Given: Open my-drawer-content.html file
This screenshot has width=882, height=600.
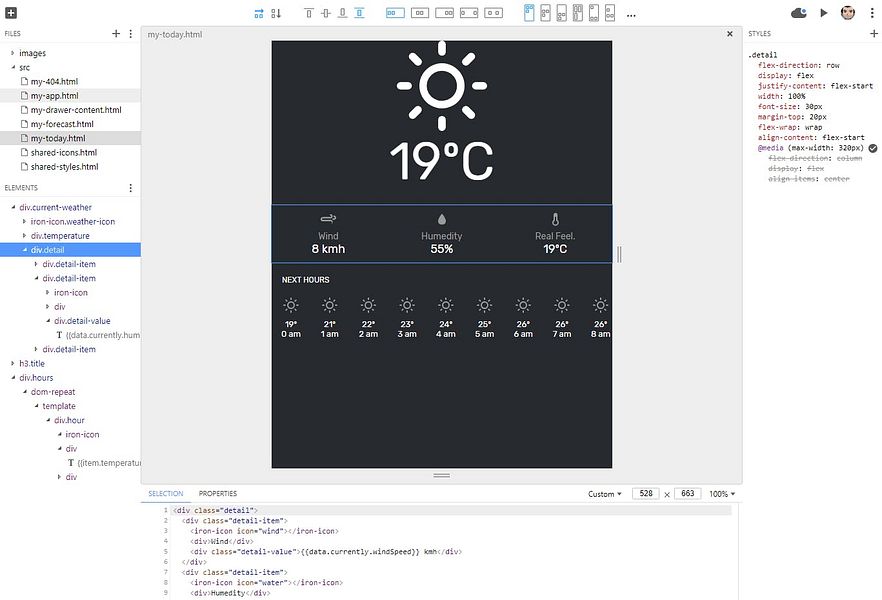Looking at the screenshot, I should 76,110.
